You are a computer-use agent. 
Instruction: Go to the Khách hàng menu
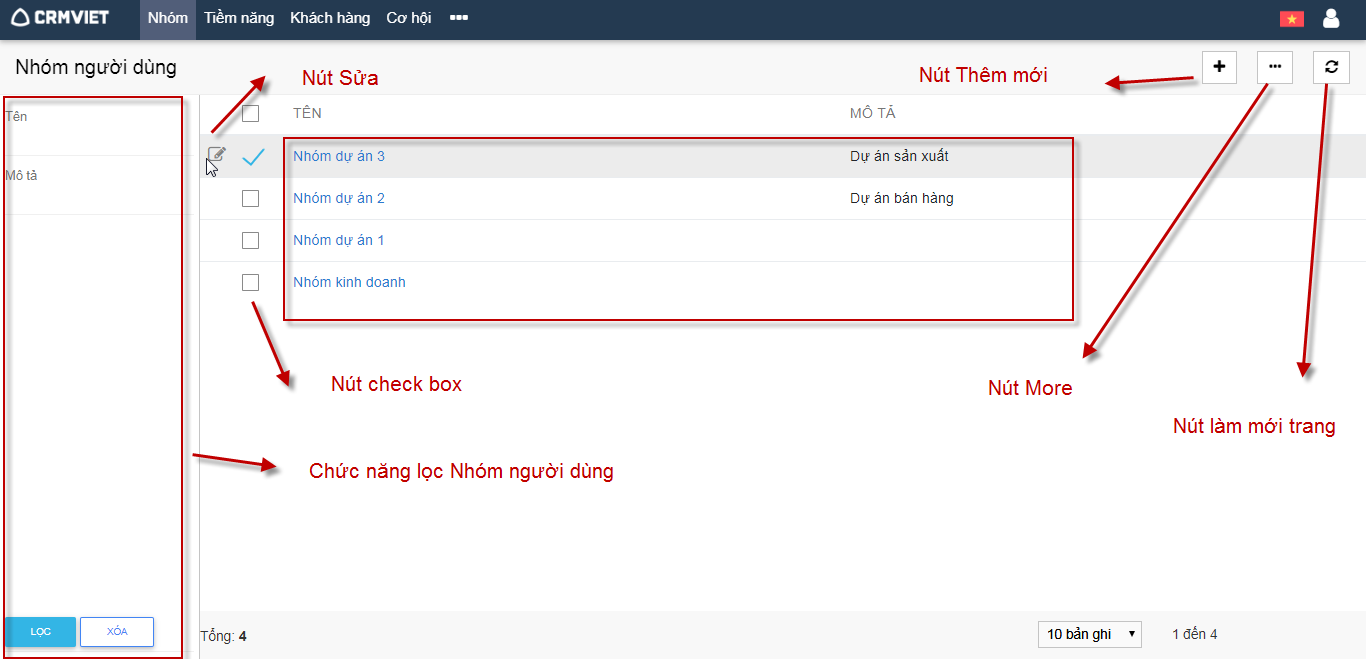click(x=330, y=18)
